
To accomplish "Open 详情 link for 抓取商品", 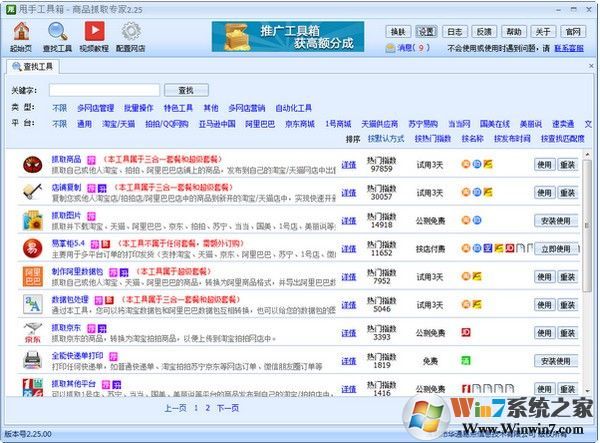I will tap(349, 165).
